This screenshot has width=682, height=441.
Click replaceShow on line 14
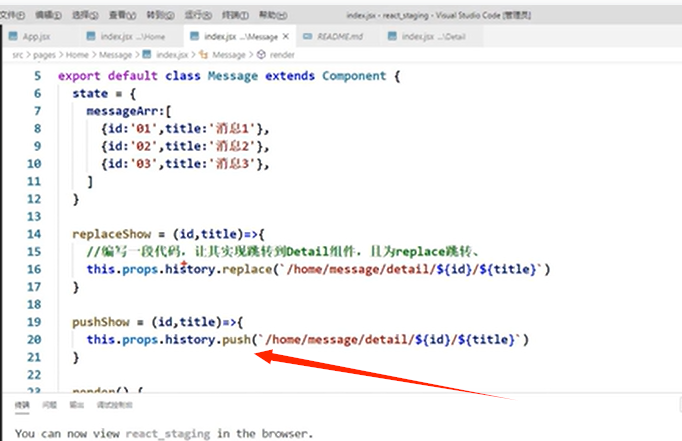[x=112, y=234]
